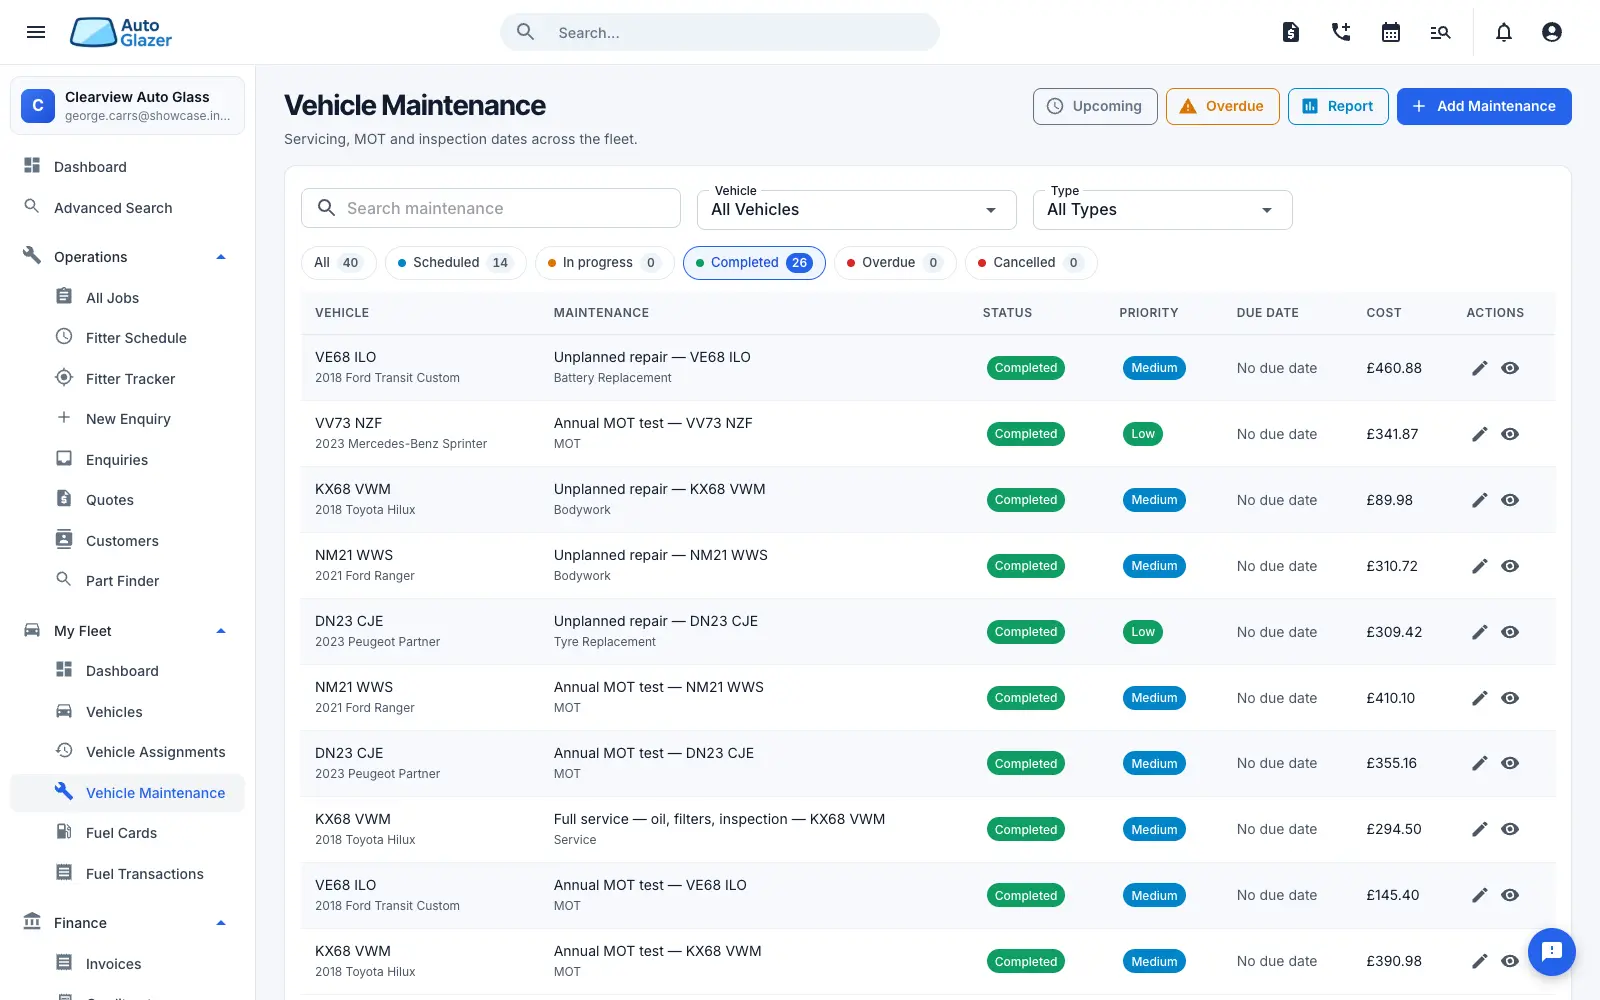Show All 40 maintenance records
The image size is (1600, 1000).
click(x=338, y=263)
